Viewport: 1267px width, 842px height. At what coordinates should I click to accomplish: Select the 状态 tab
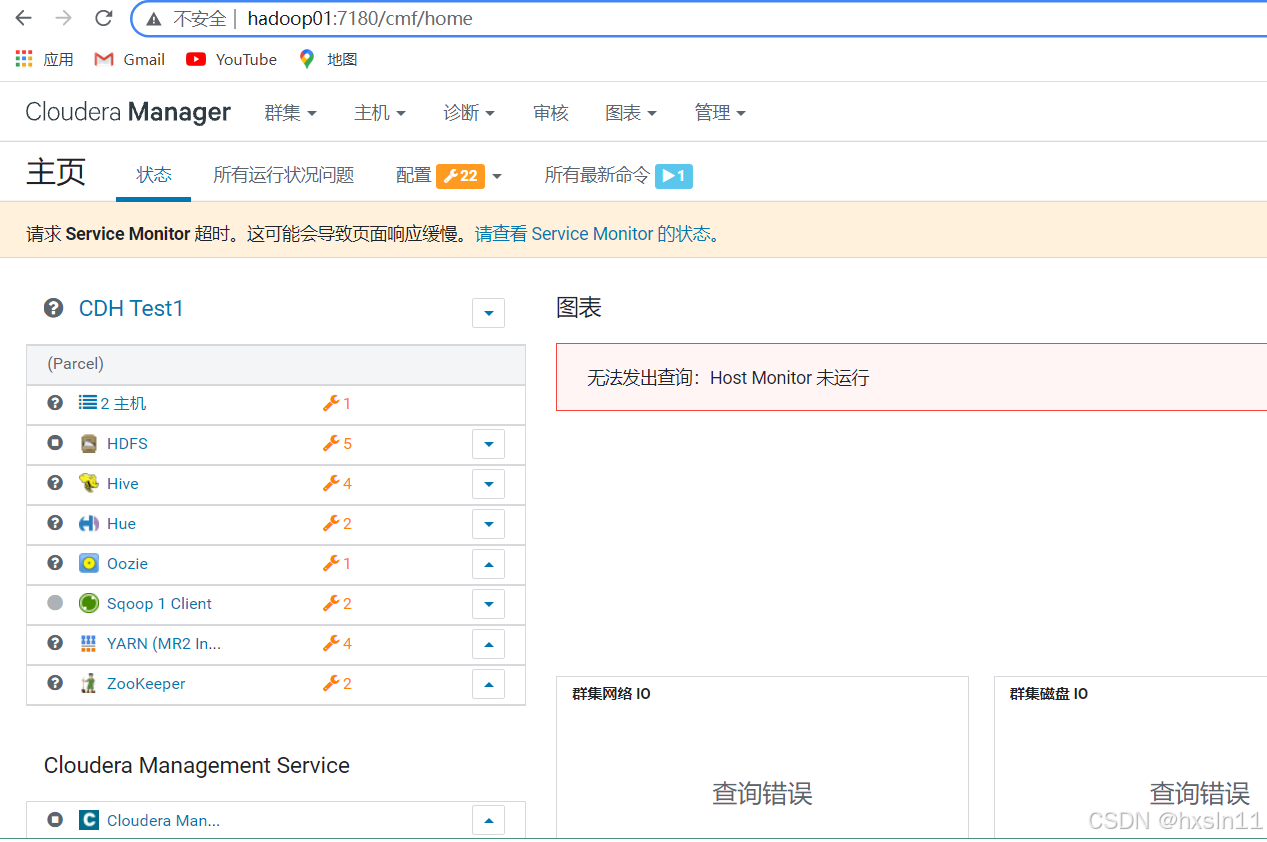pos(154,175)
